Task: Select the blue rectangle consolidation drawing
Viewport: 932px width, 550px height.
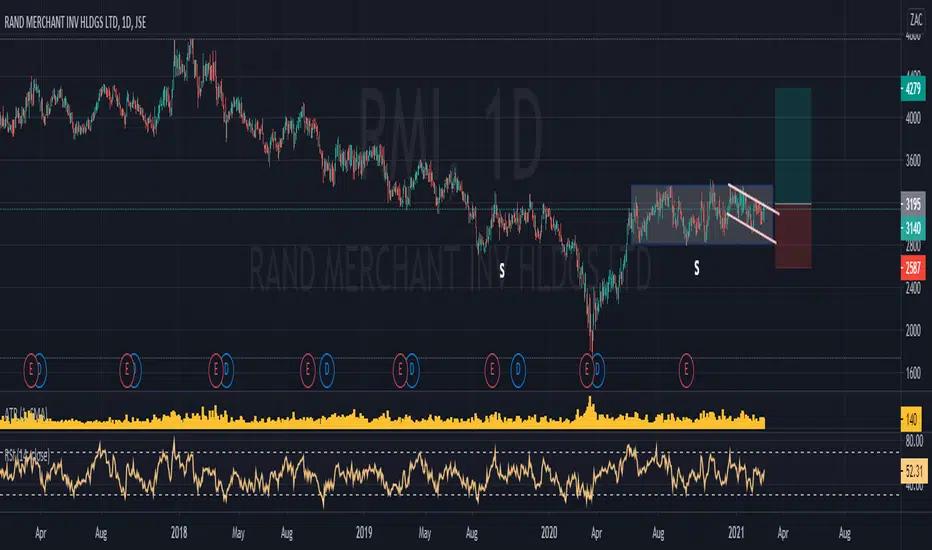Action: click(702, 215)
